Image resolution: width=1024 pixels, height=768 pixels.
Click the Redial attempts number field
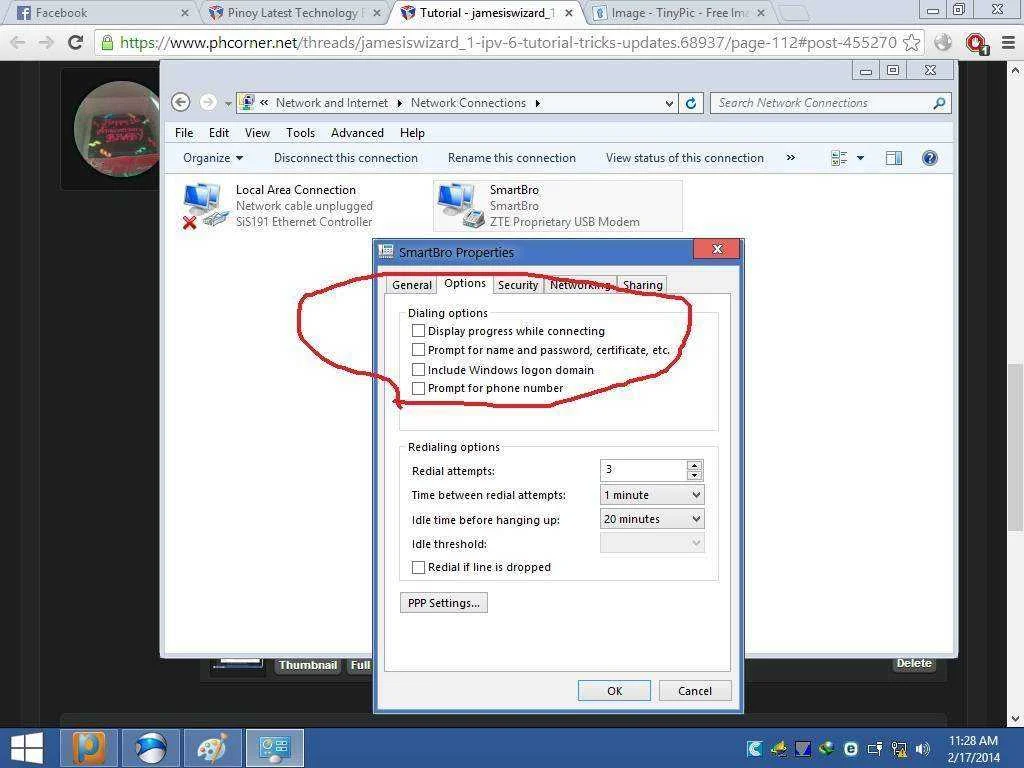click(643, 470)
